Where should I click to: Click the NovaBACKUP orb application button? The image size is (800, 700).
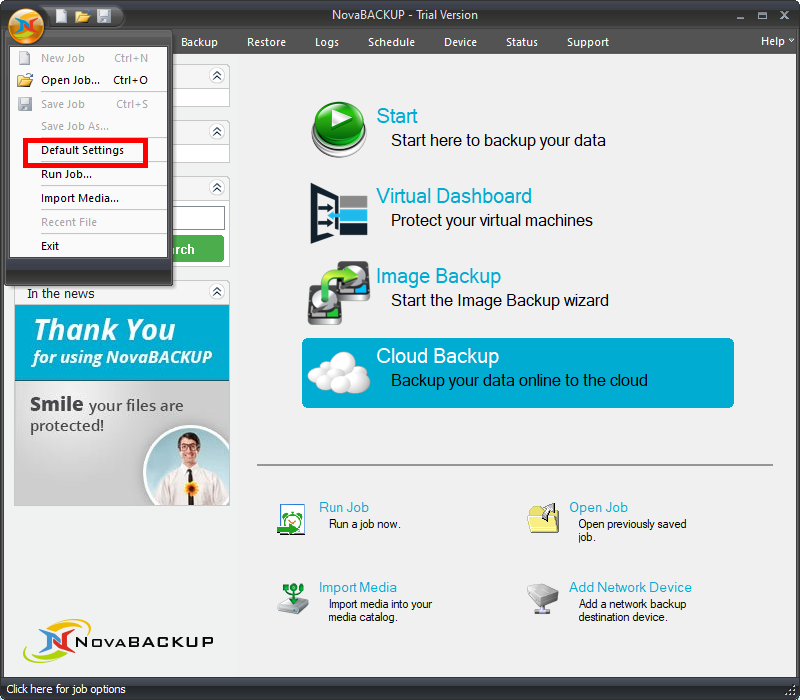click(27, 23)
